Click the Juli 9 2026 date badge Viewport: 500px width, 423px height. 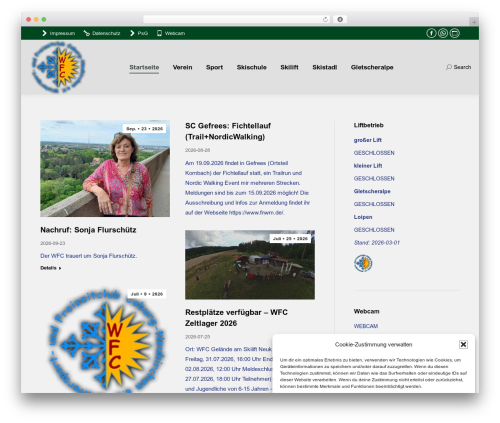(x=147, y=294)
